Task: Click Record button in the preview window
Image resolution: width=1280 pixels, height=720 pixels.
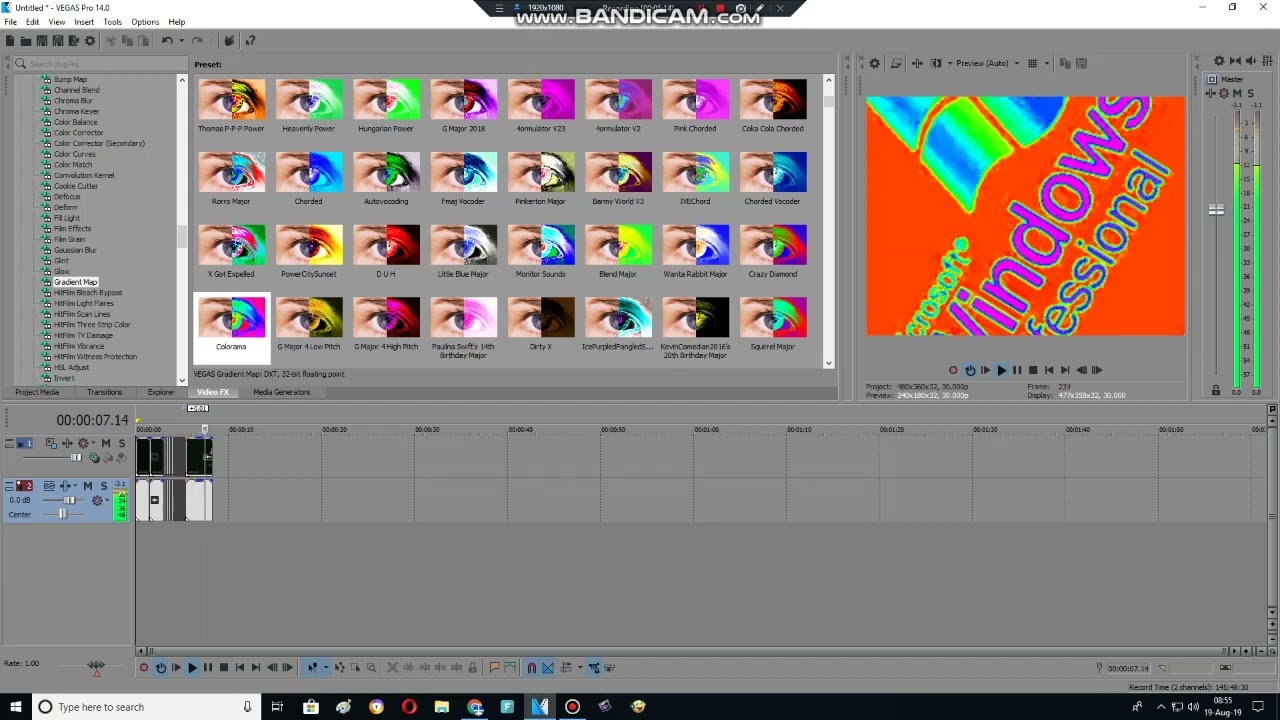Action: pos(953,370)
